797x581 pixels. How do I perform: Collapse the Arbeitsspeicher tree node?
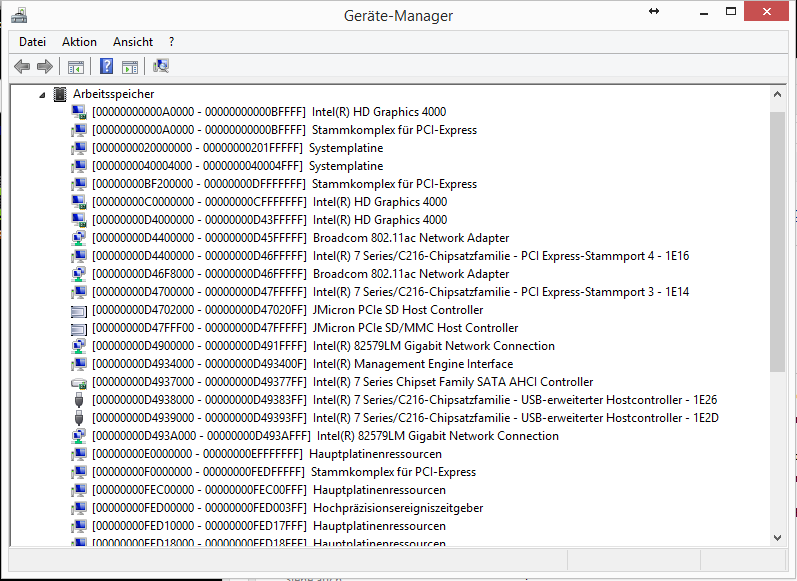tap(42, 95)
